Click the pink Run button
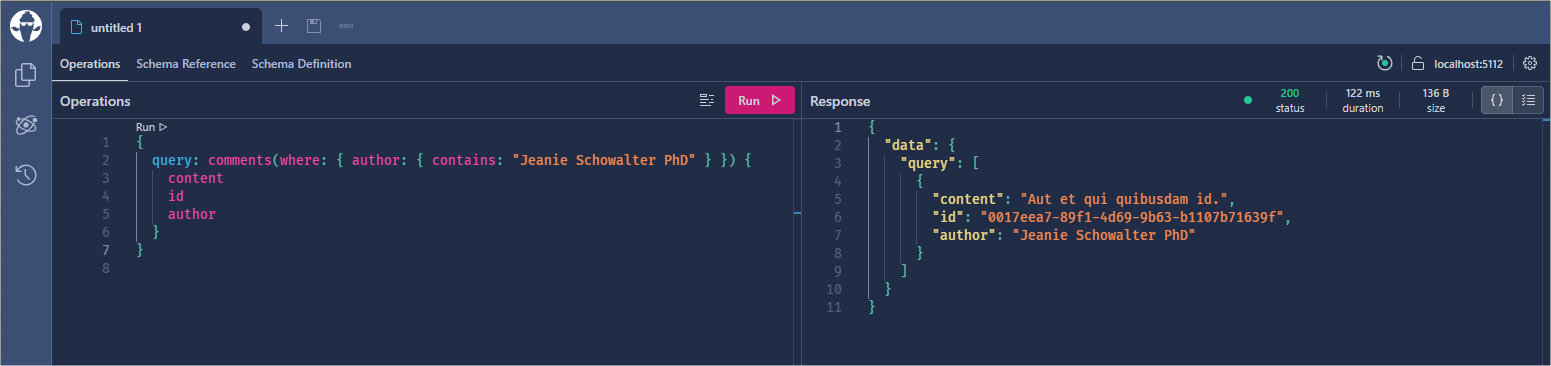This screenshot has height=366, width=1551. [x=760, y=100]
